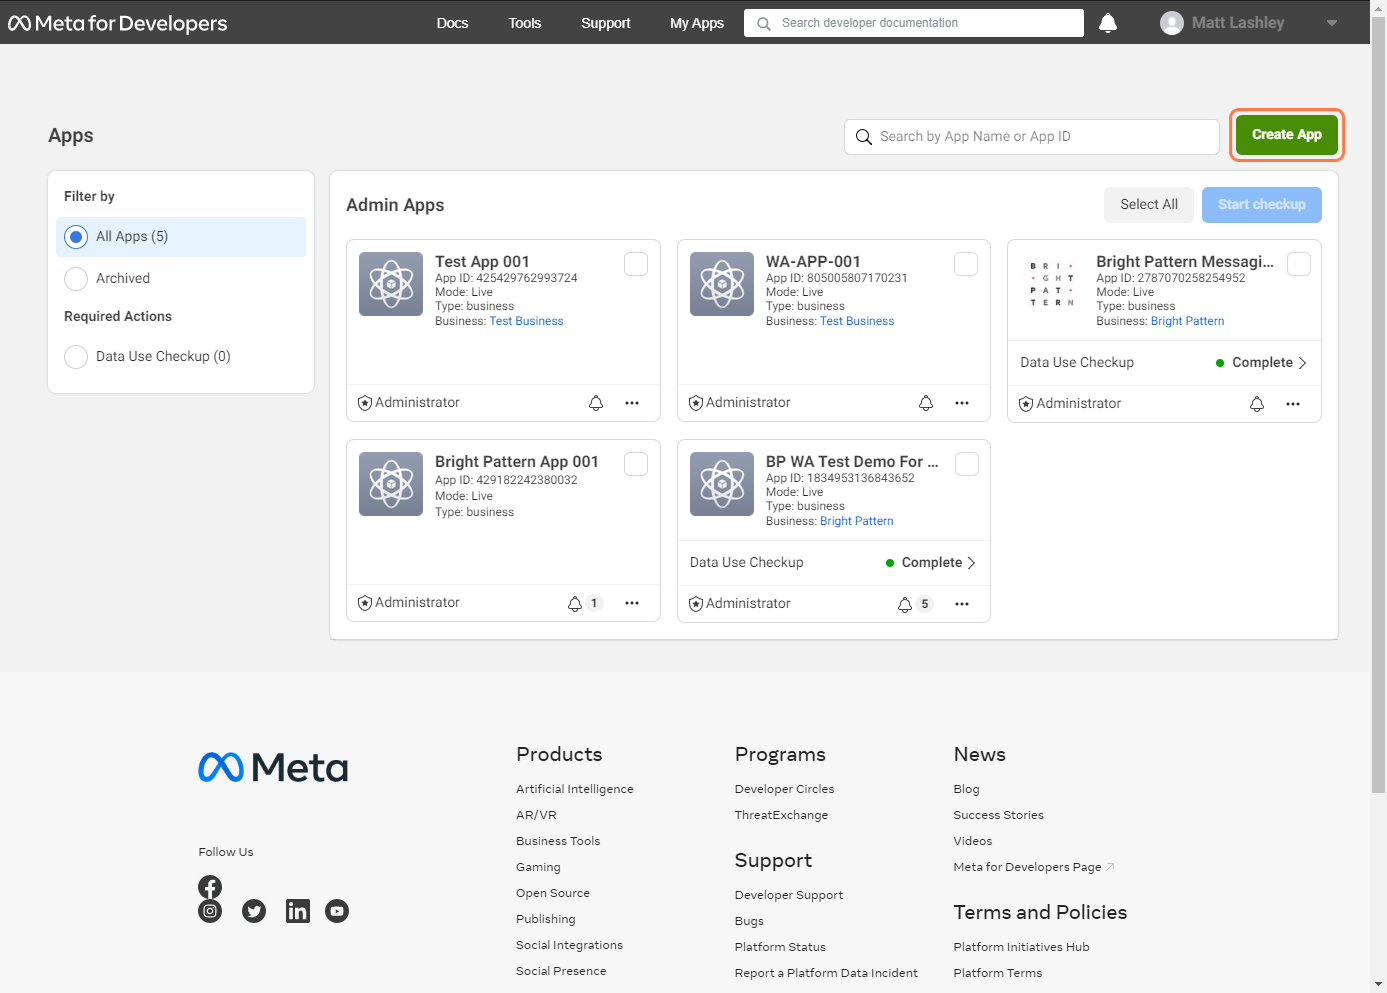This screenshot has width=1387, height=993.
Task: Click Matt Lashley profile avatar
Action: 1172,23
